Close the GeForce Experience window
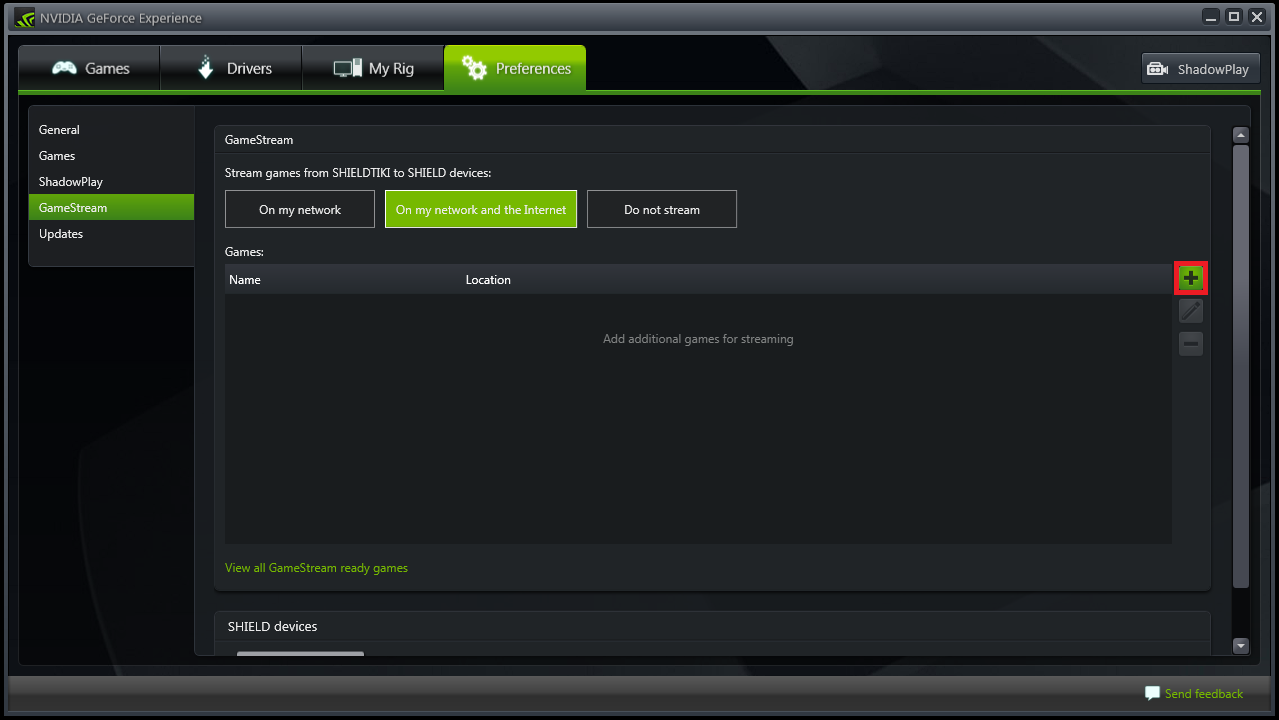Screen dimensions: 1279x720 pyautogui.click(x=1257, y=17)
